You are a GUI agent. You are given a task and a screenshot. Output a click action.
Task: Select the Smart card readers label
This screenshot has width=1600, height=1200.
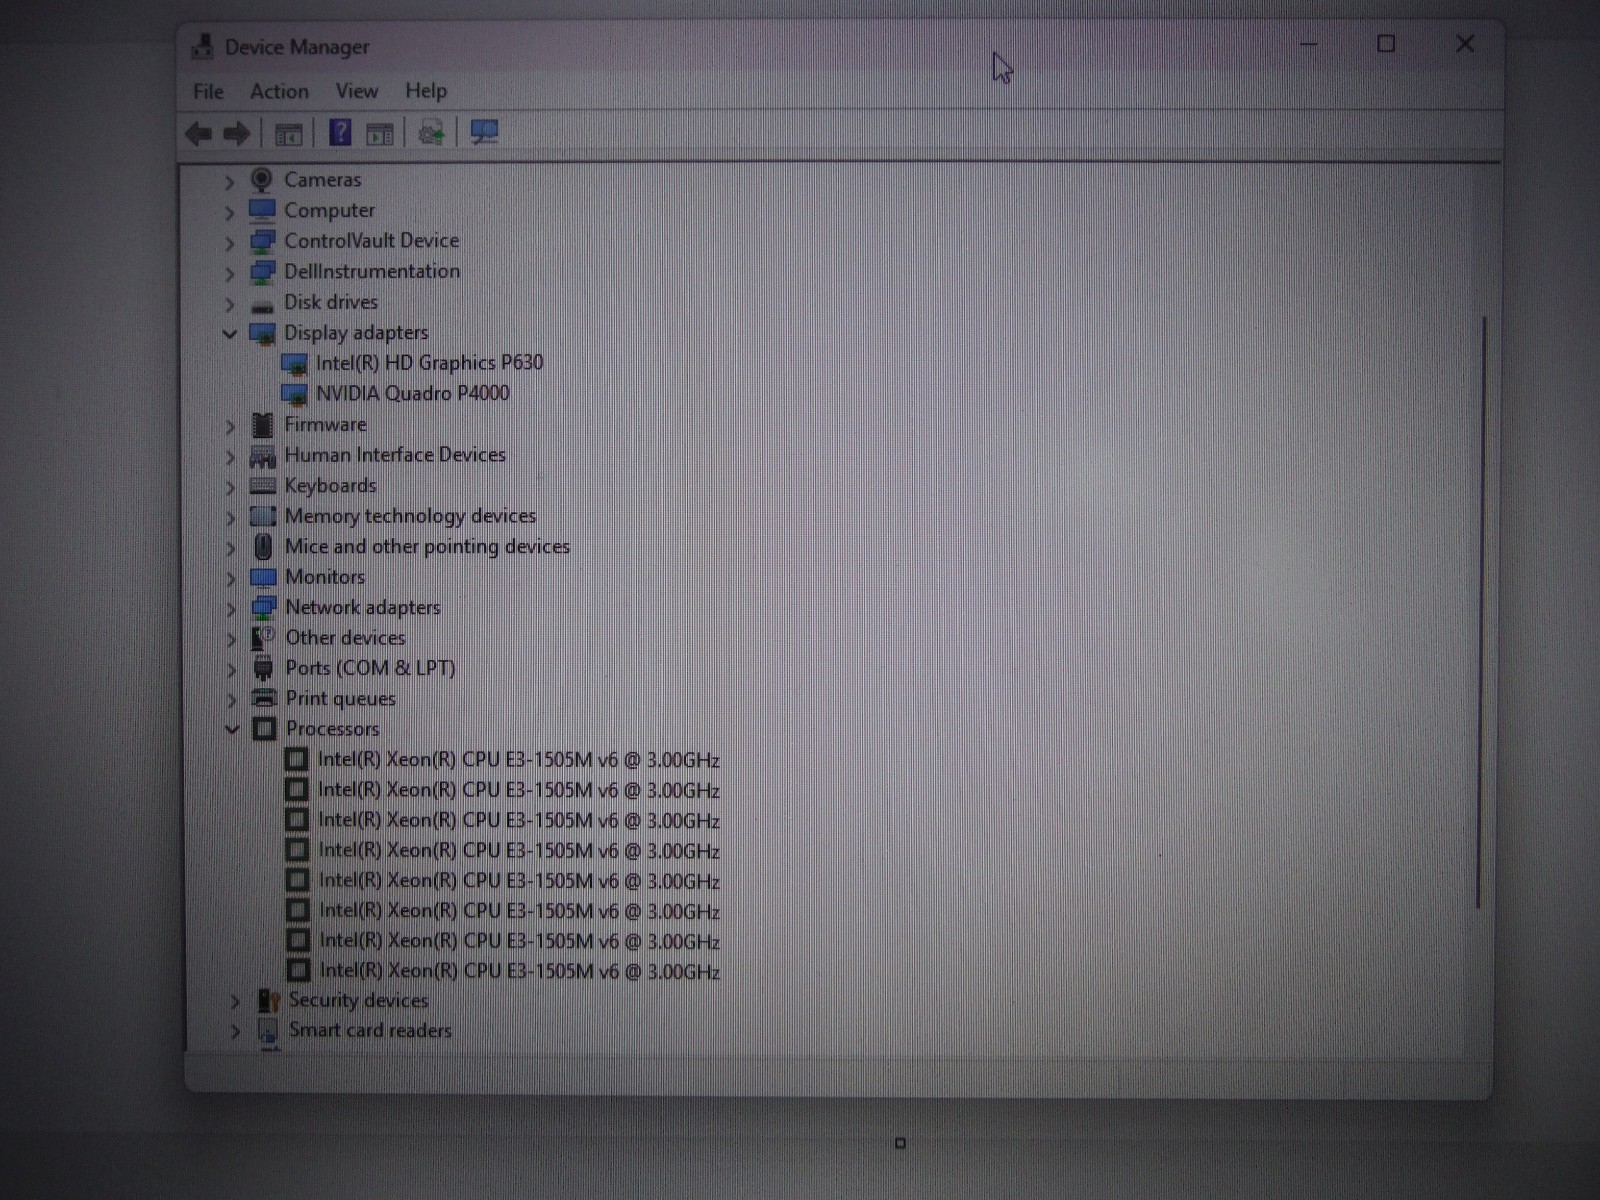370,1030
